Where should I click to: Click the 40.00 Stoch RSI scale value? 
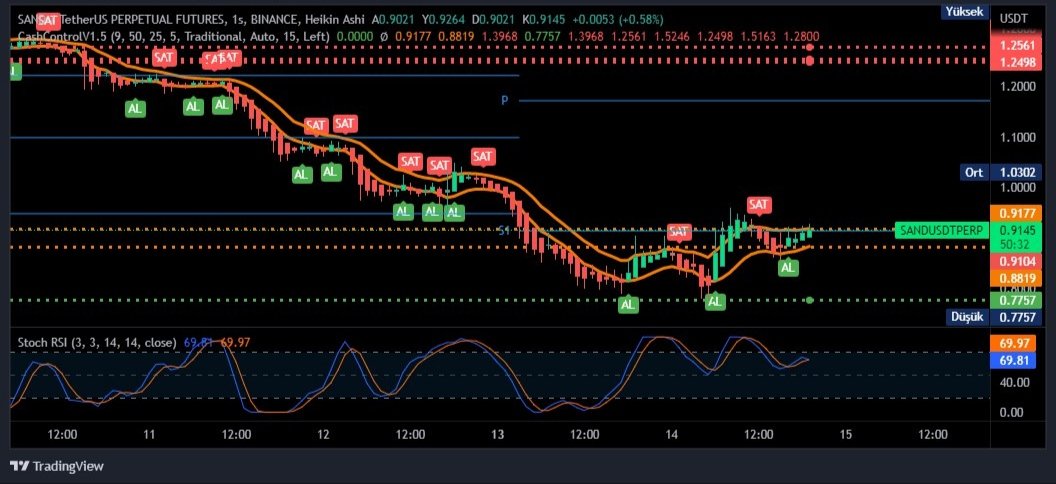(1016, 382)
